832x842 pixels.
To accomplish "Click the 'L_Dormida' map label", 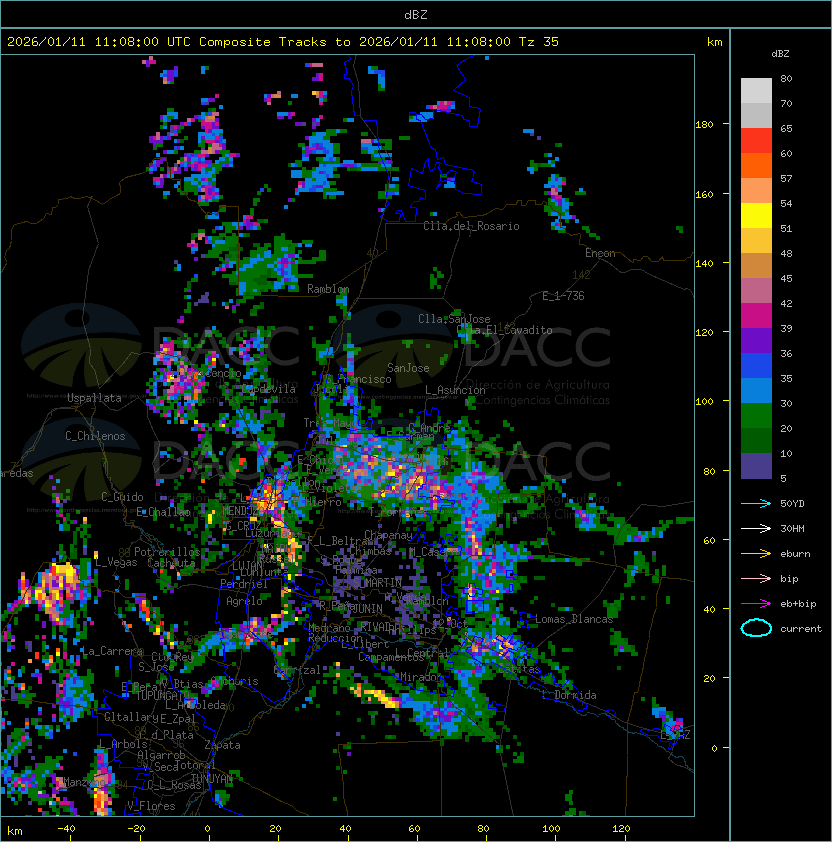I will tap(569, 695).
